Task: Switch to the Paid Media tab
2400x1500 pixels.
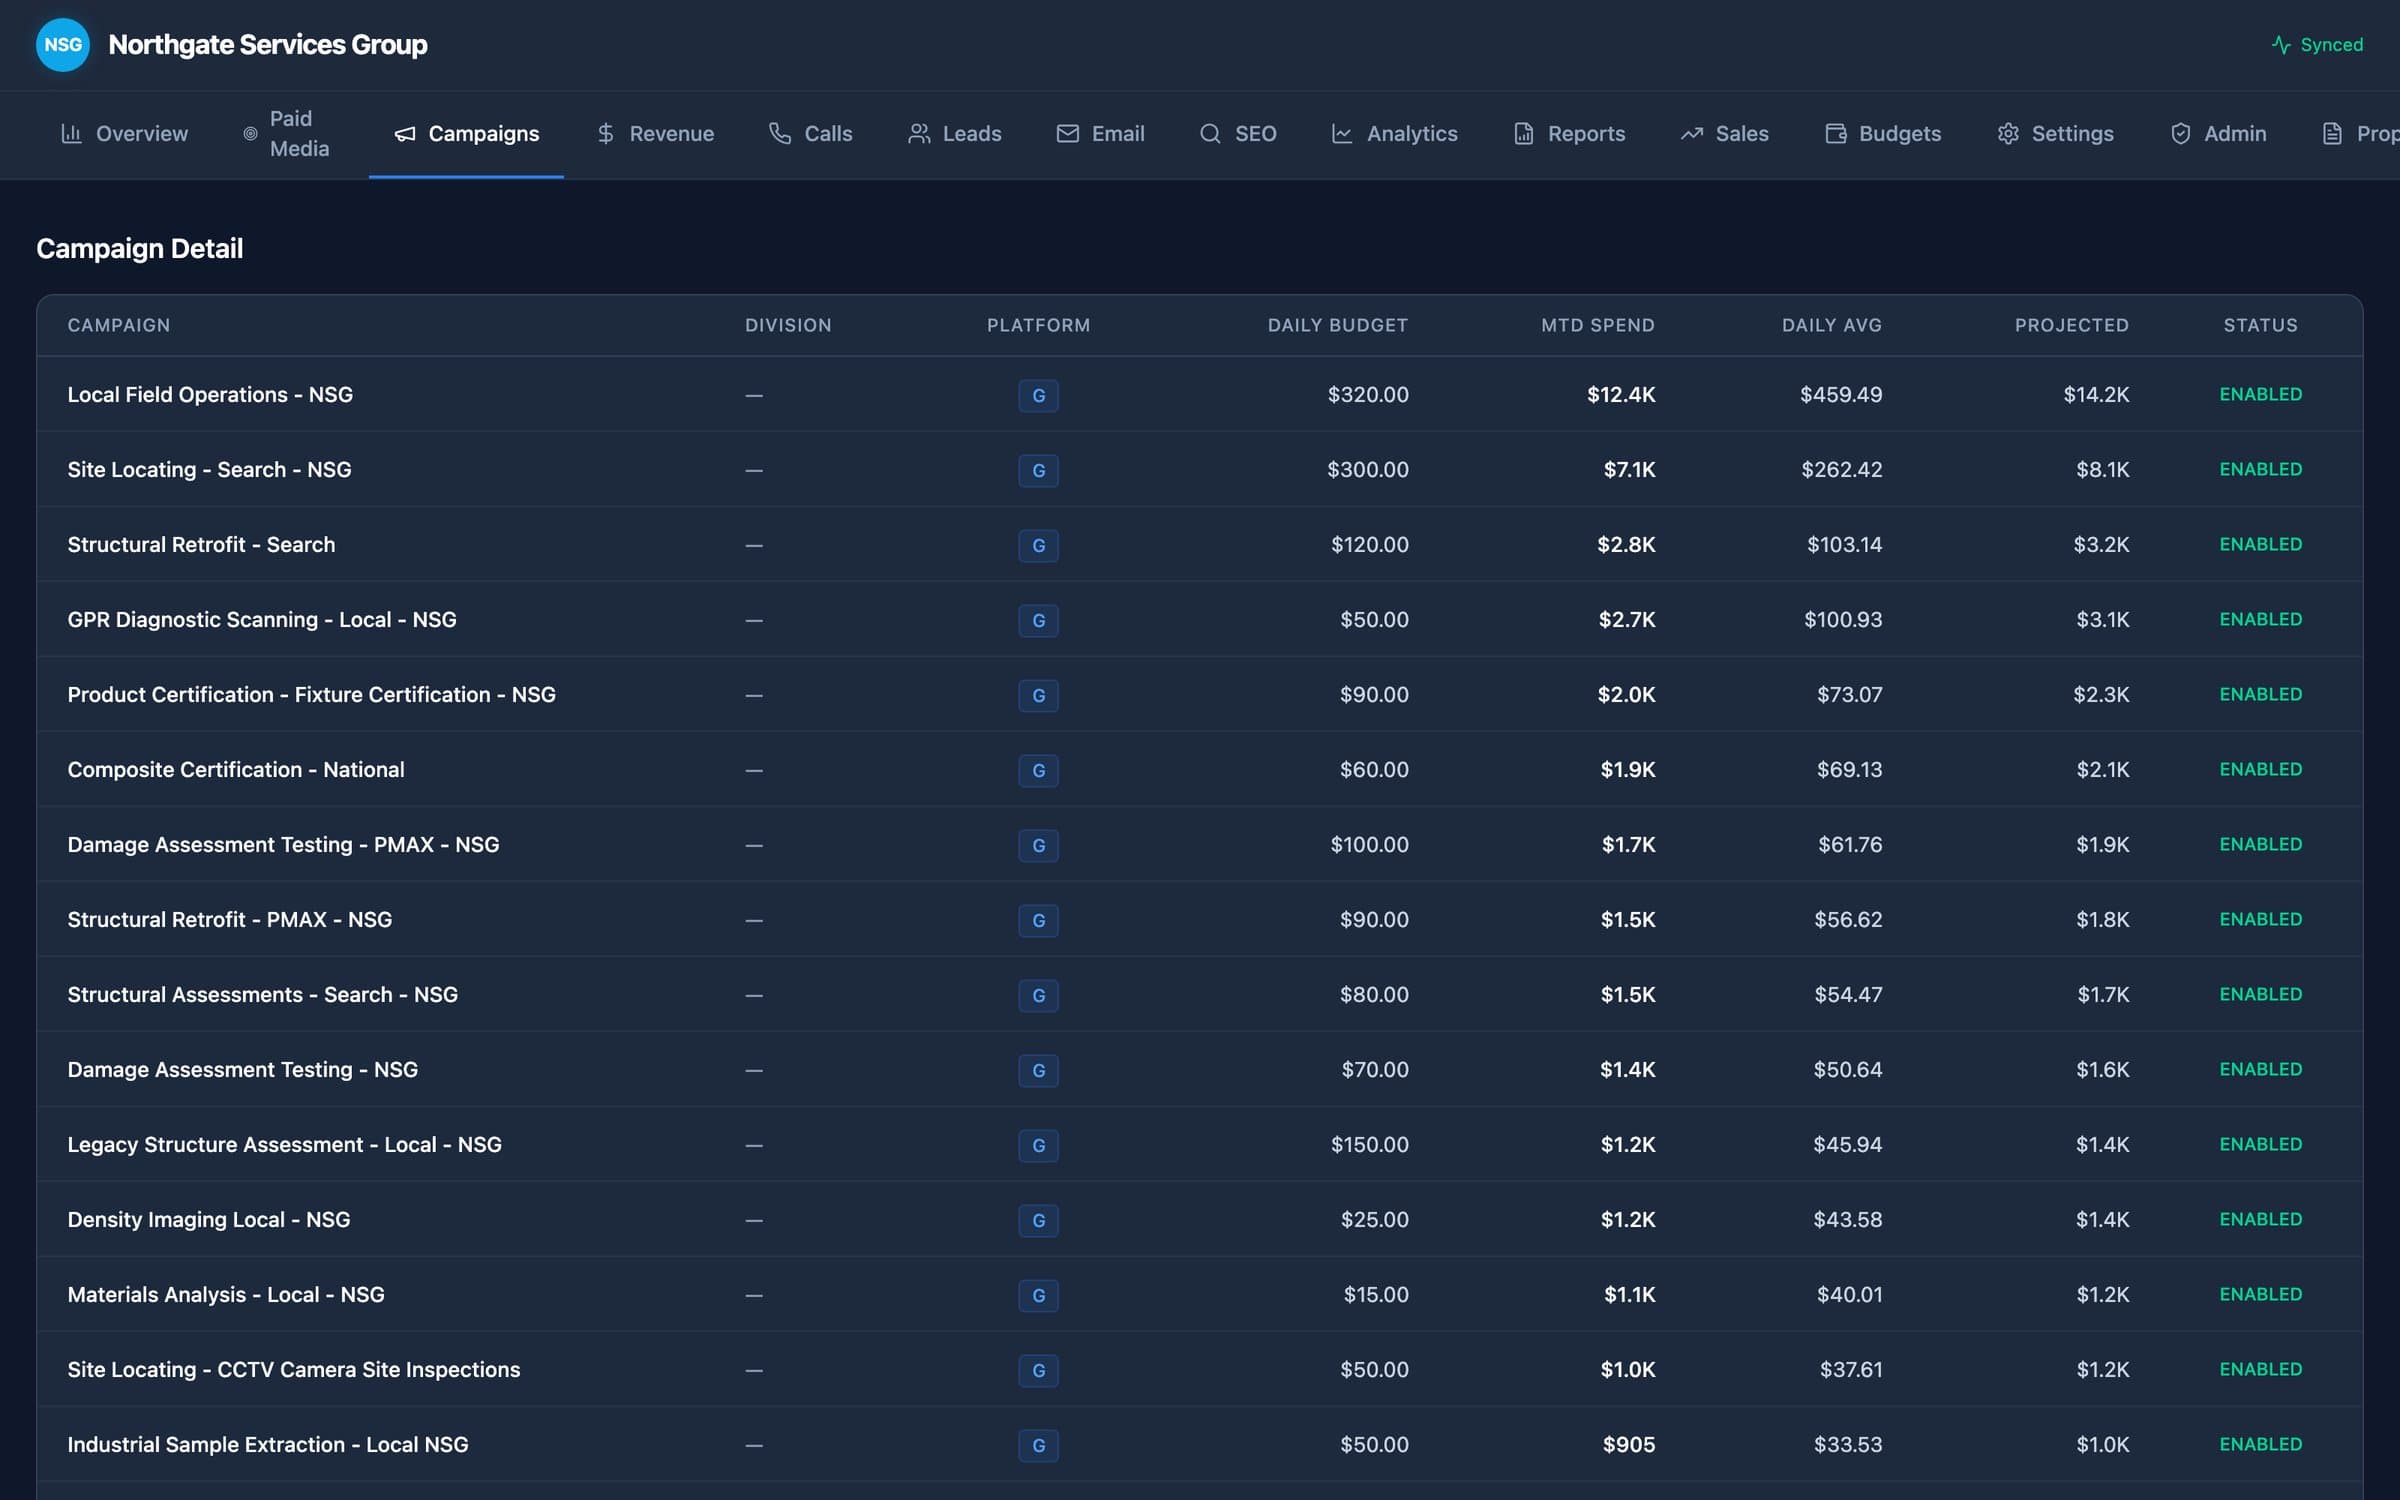Action: pyautogui.click(x=286, y=134)
